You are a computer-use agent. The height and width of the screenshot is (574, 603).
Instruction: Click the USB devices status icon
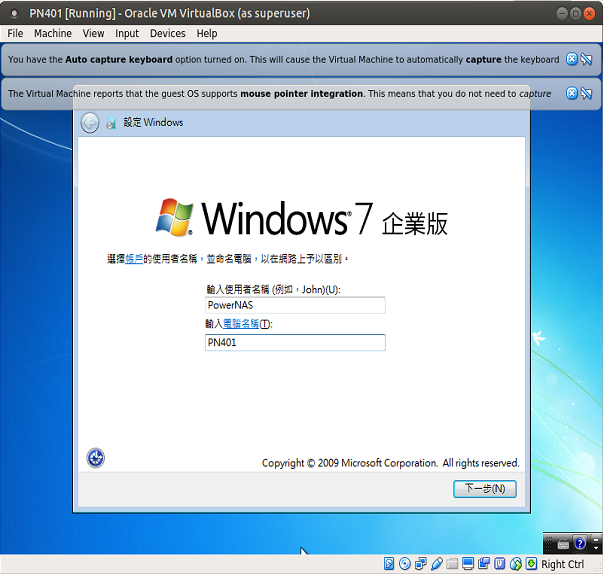tap(437, 564)
